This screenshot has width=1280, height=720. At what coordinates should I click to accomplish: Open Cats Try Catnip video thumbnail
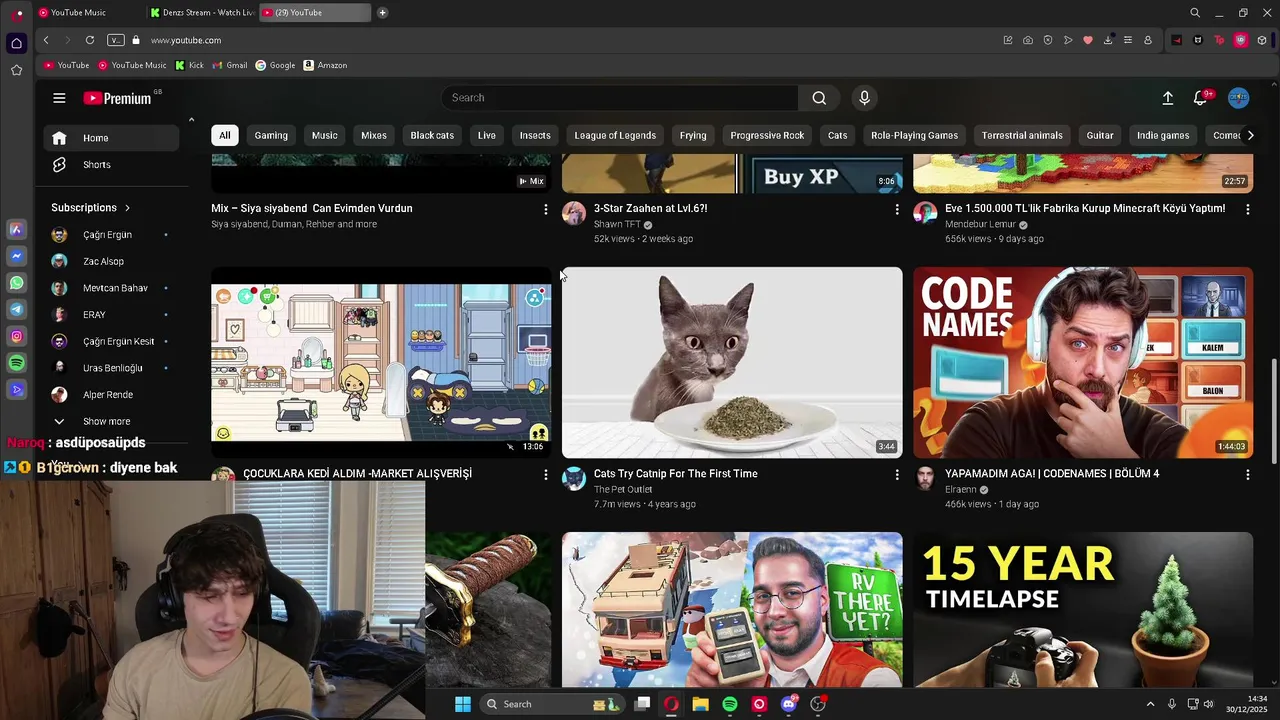[732, 362]
